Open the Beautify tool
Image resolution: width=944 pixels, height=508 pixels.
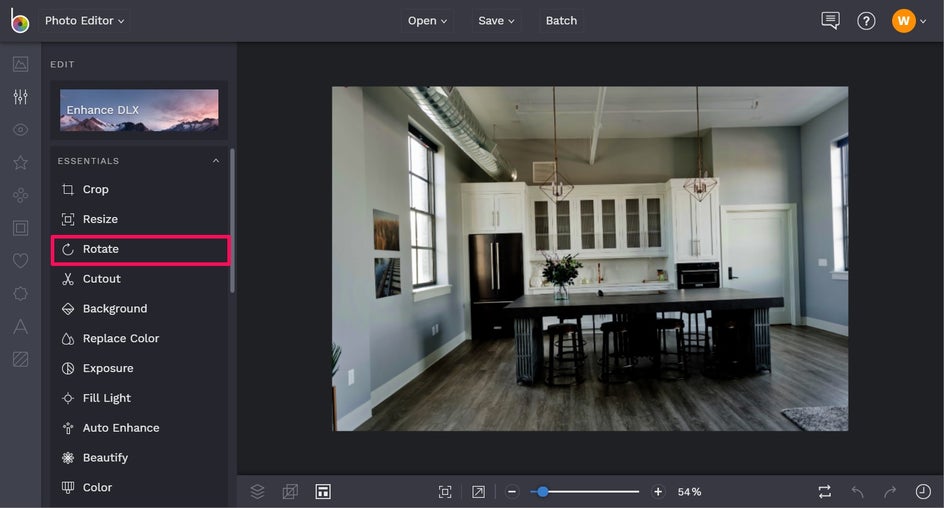pyautogui.click(x=139, y=457)
